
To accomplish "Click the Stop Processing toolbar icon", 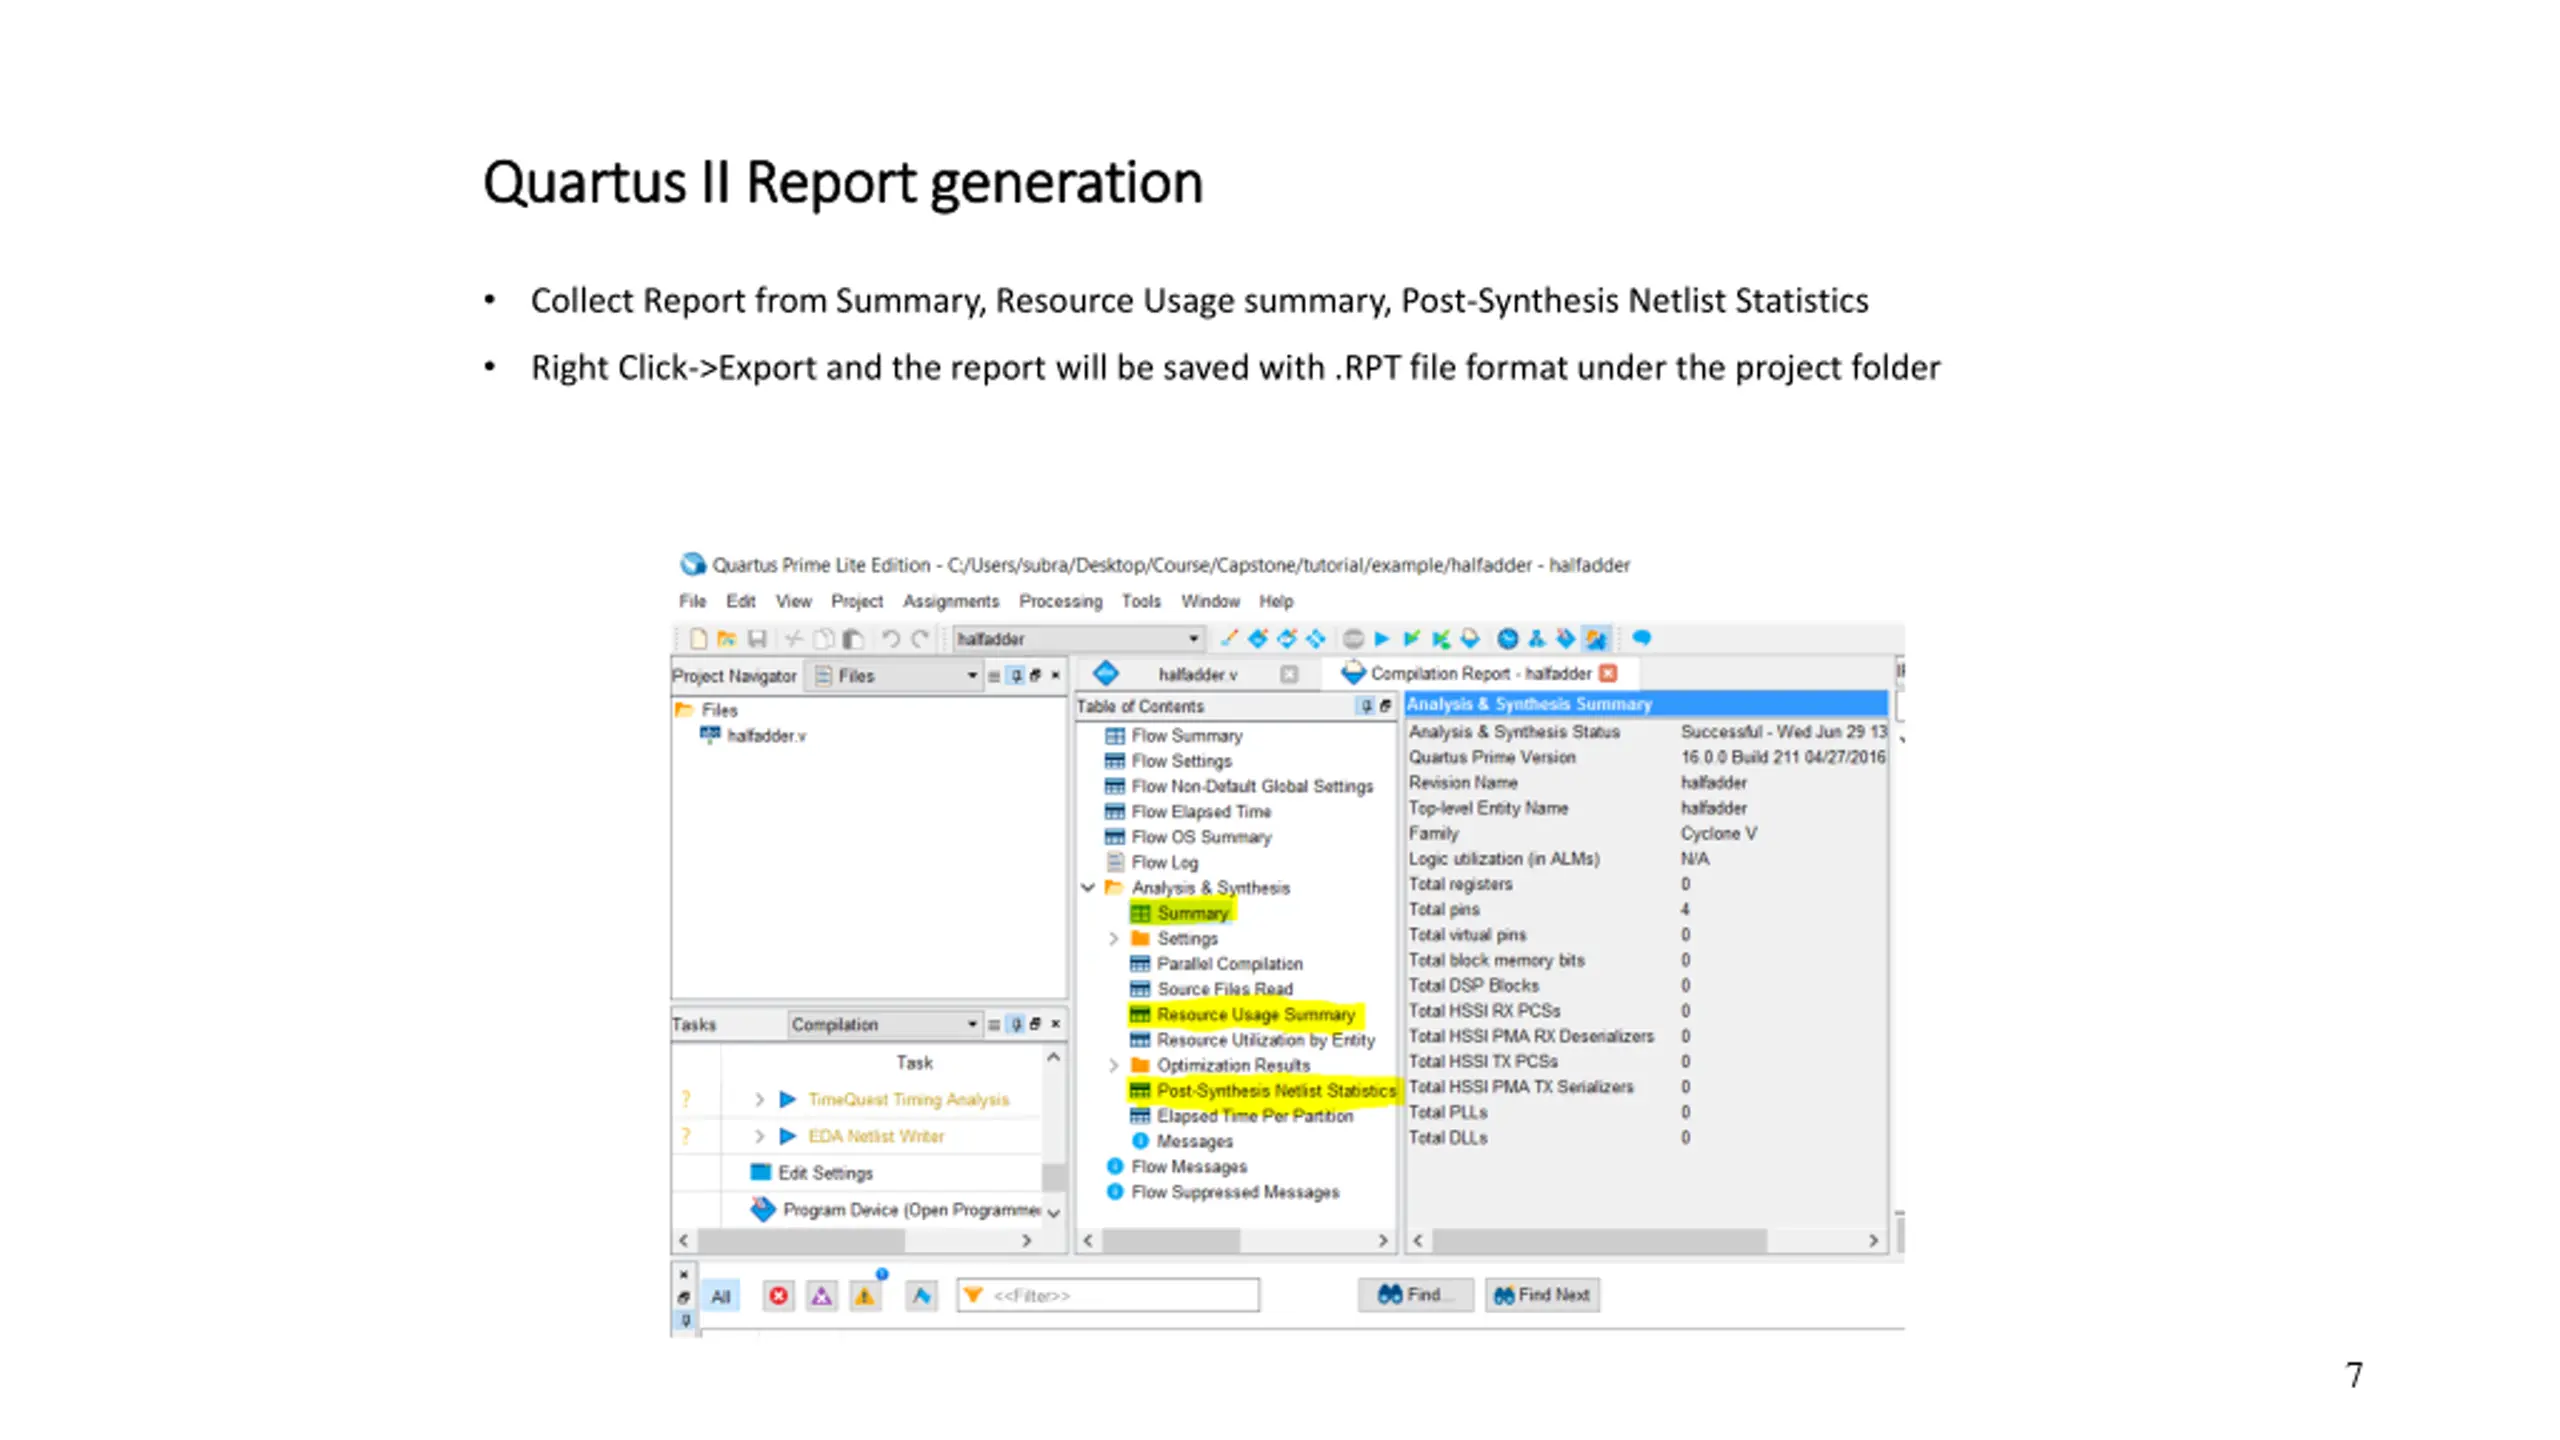I will point(1353,638).
